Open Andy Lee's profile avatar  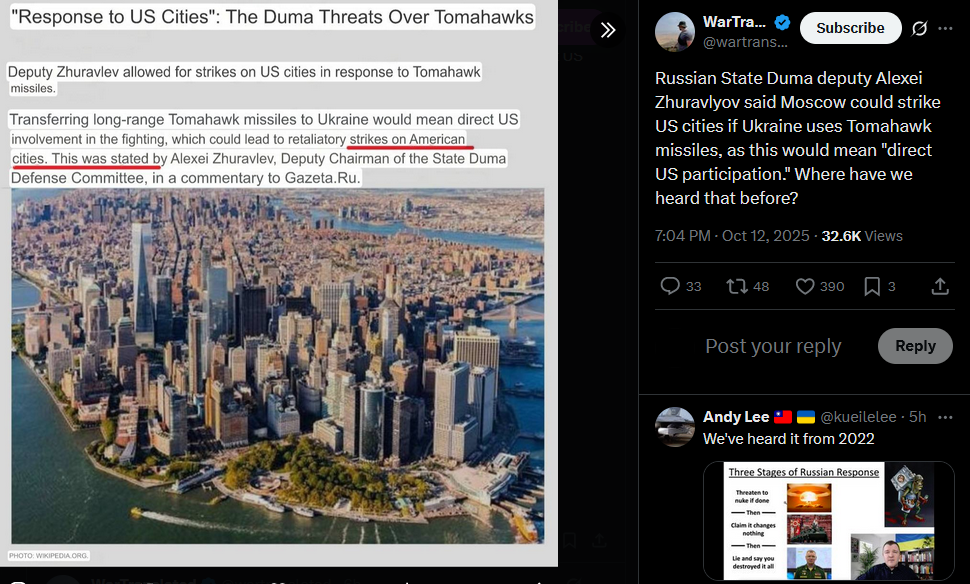click(675, 427)
